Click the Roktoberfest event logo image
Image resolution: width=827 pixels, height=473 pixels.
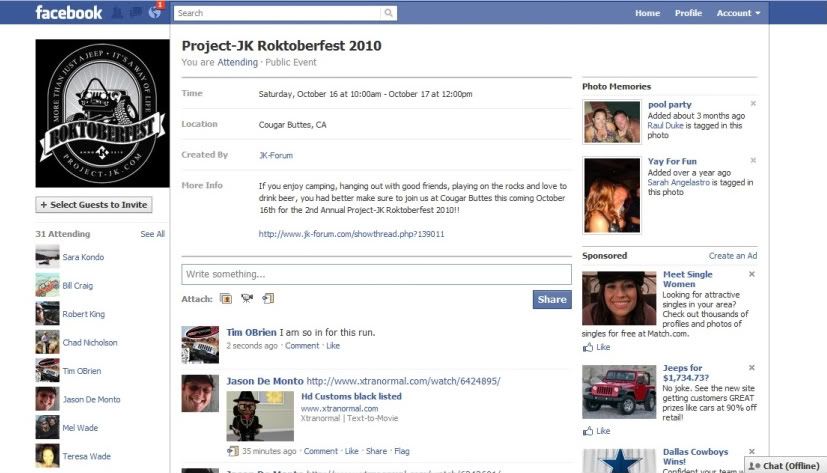[x=102, y=113]
